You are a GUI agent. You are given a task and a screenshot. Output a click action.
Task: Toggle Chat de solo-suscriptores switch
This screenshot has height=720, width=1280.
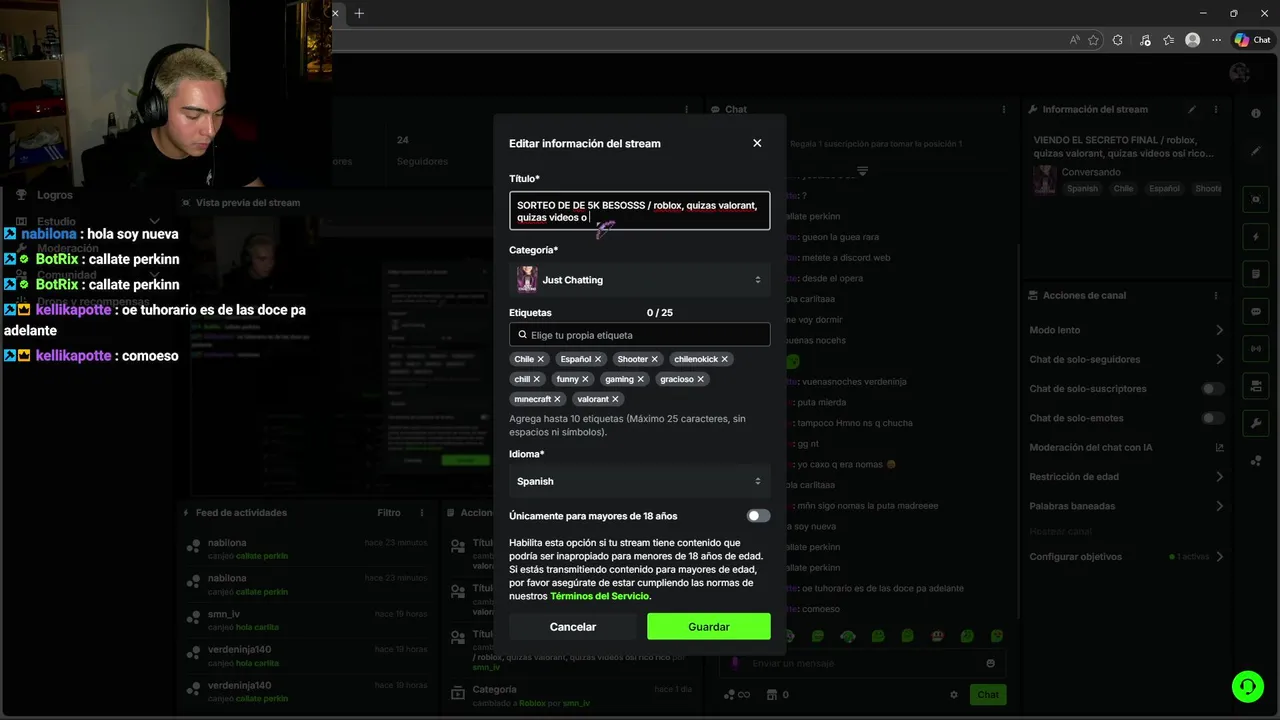(x=1212, y=389)
